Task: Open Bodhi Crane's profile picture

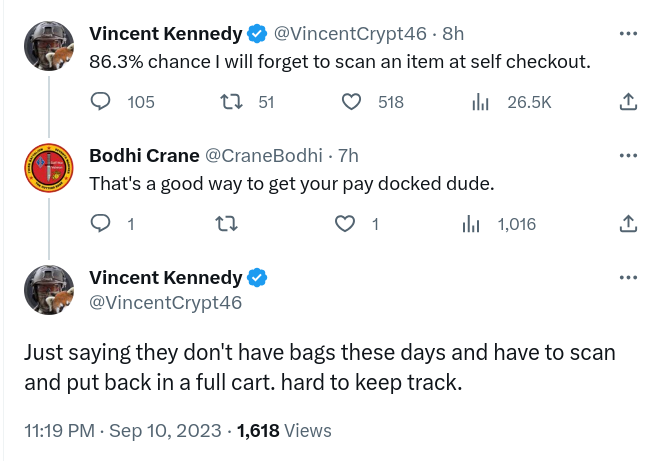Action: tap(49, 167)
